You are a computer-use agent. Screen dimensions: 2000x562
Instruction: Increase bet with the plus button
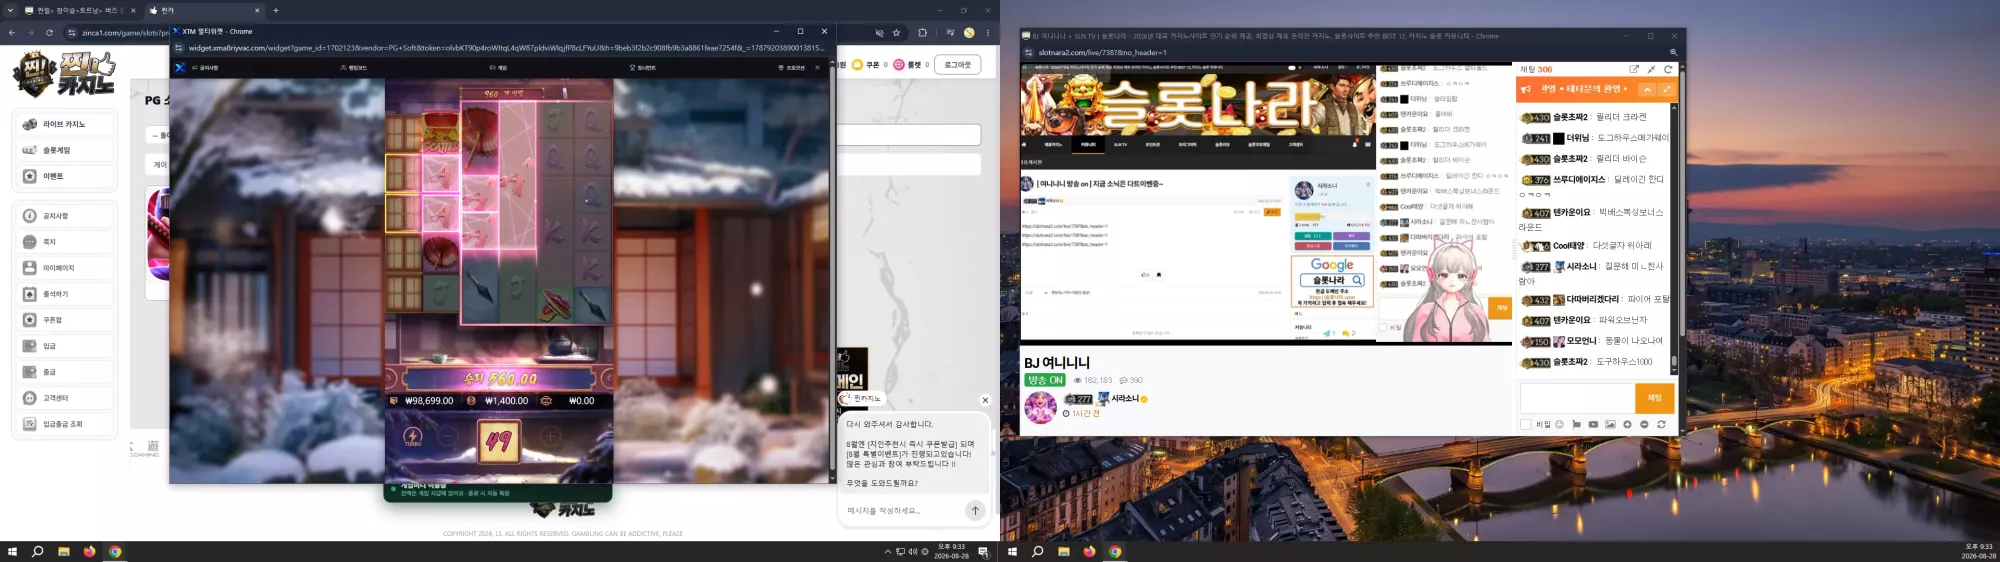point(550,437)
